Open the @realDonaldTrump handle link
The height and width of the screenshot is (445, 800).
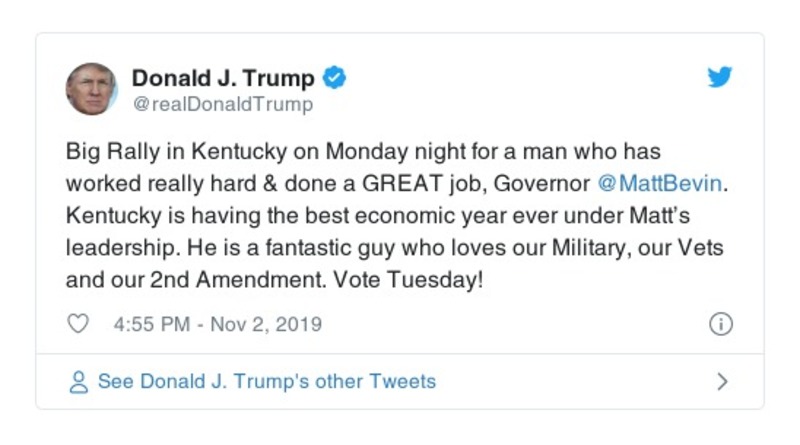click(x=222, y=104)
